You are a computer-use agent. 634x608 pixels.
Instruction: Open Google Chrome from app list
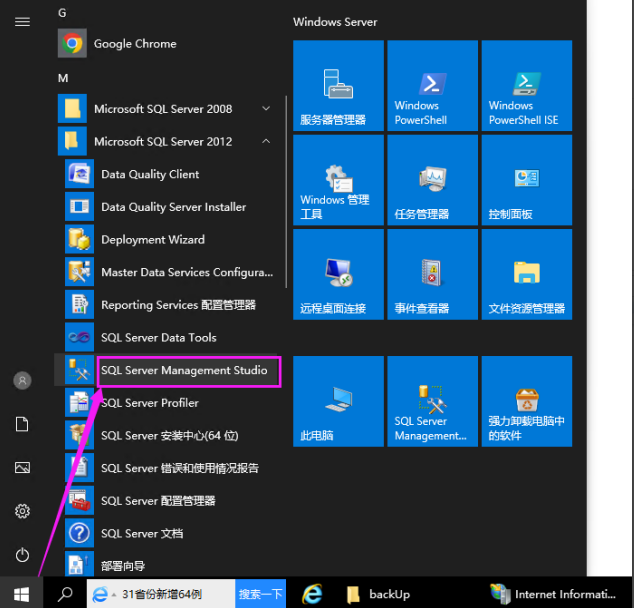tap(134, 44)
